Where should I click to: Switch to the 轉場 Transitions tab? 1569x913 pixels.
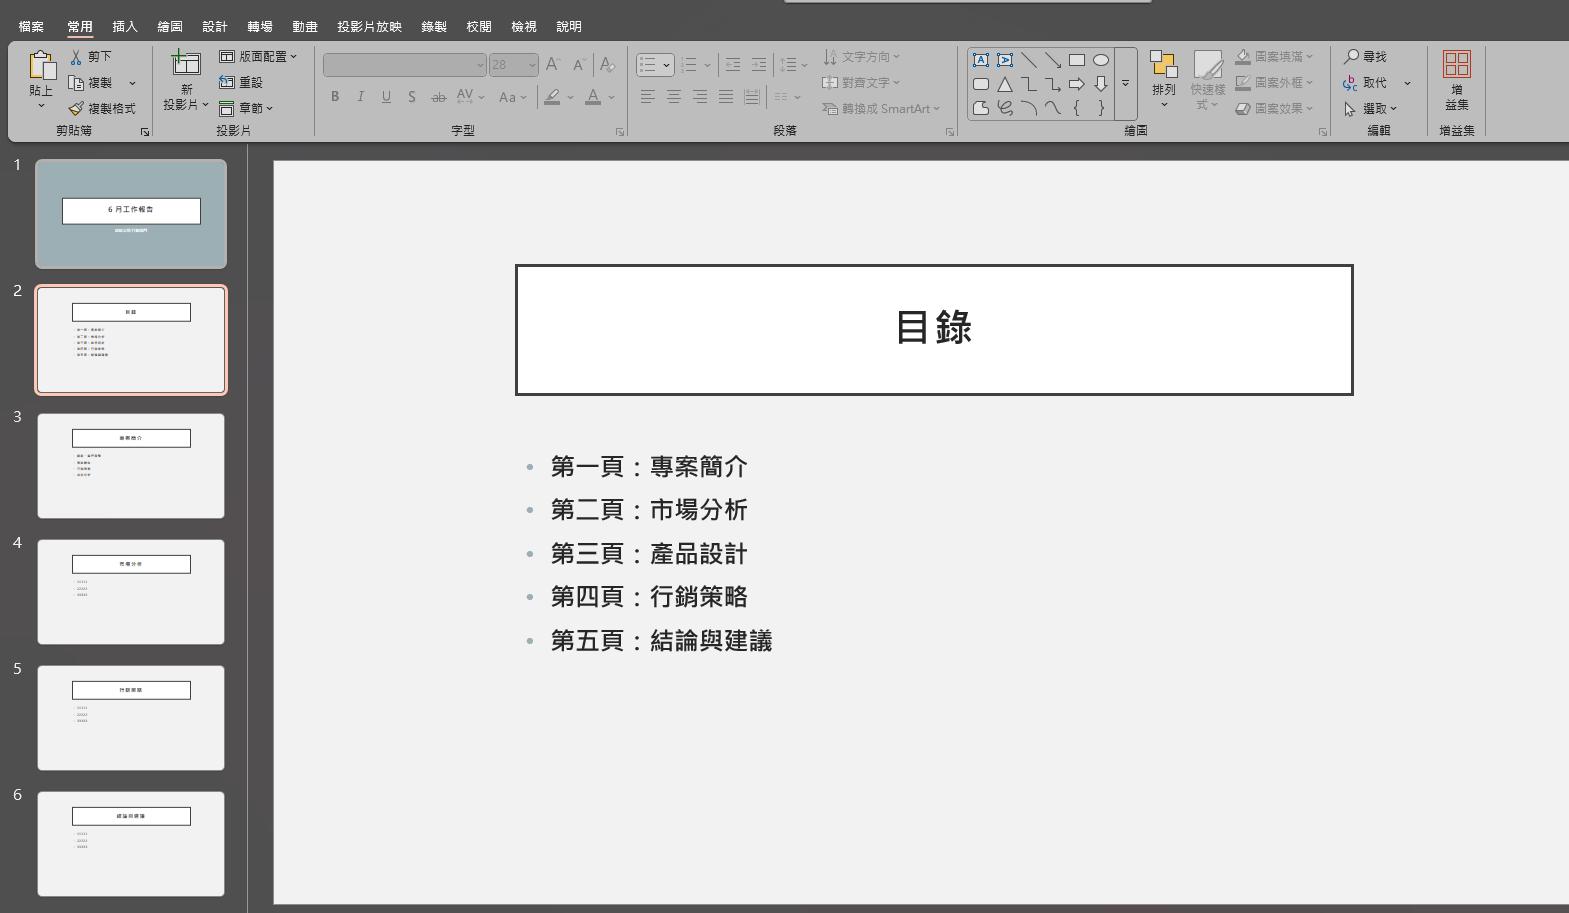coord(260,27)
